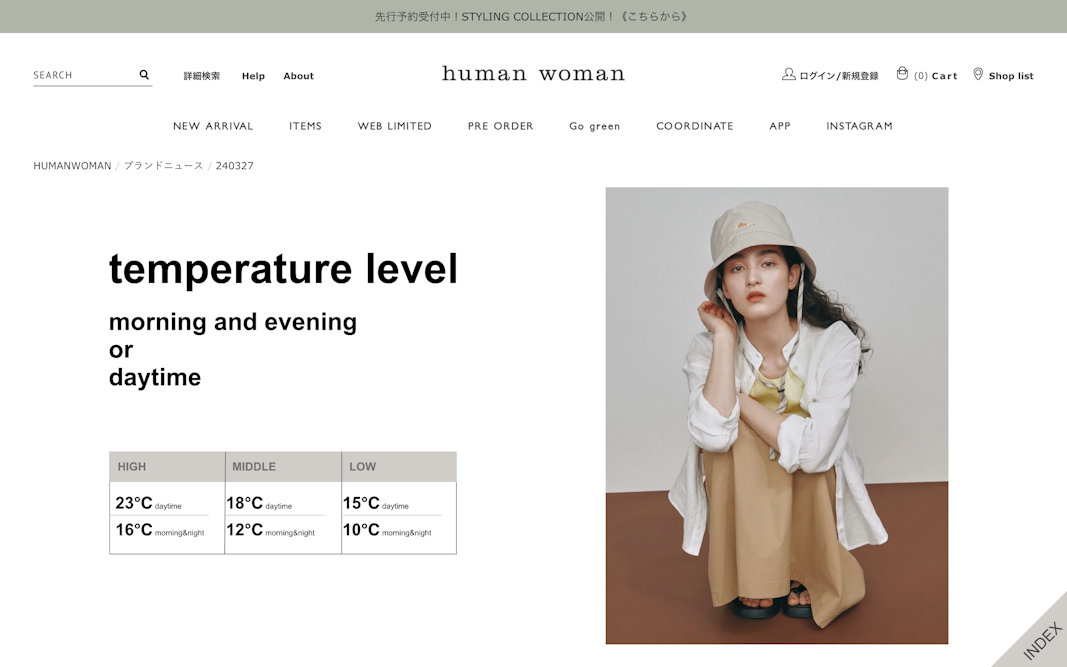Click the ブランドニュース breadcrumb link
The width and height of the screenshot is (1067, 667).
coord(164,165)
